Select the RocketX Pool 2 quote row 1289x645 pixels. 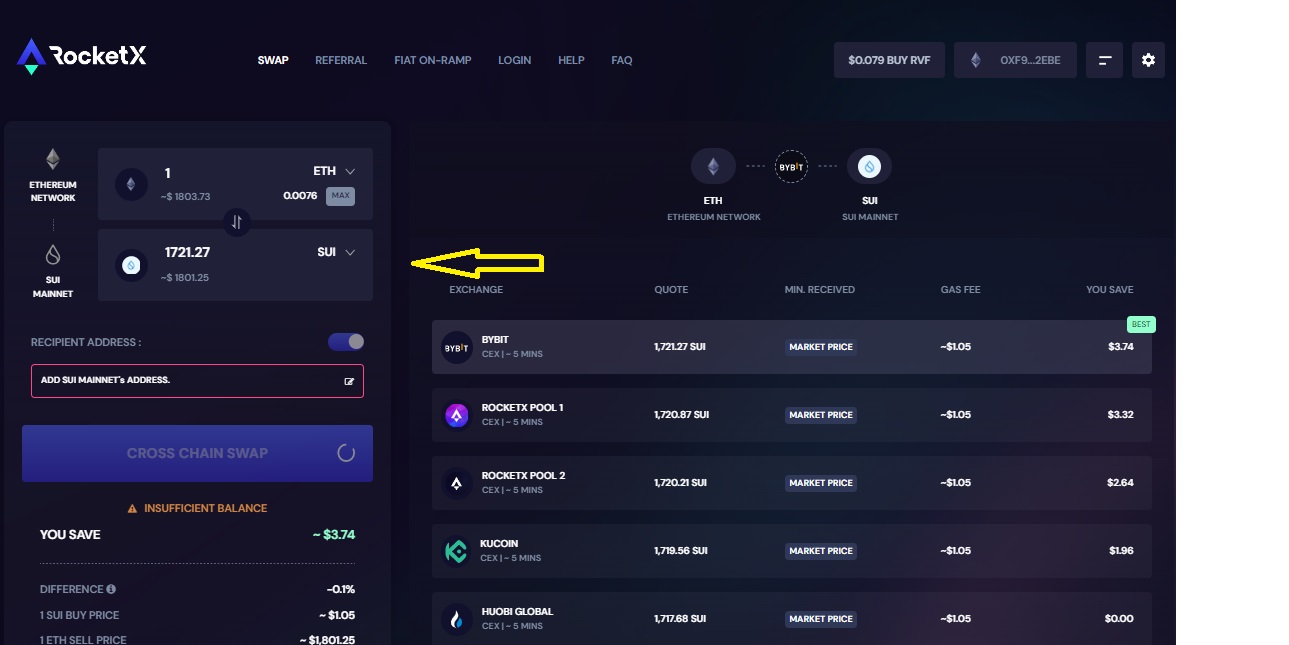click(x=791, y=483)
